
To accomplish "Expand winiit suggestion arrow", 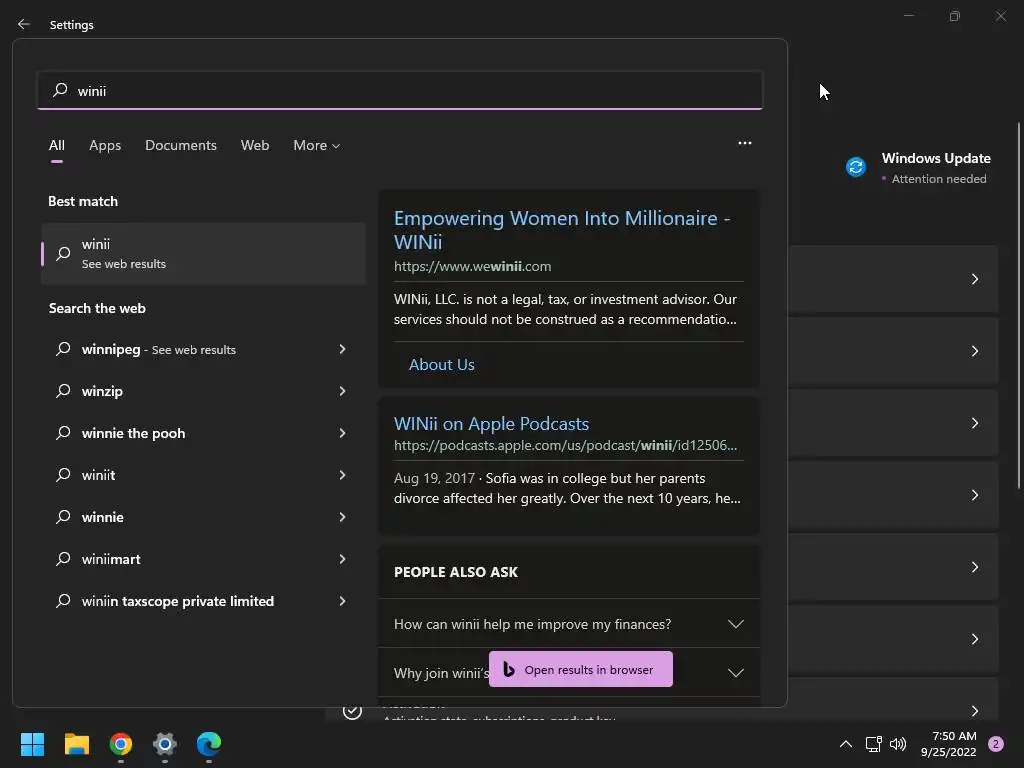I will tap(342, 475).
